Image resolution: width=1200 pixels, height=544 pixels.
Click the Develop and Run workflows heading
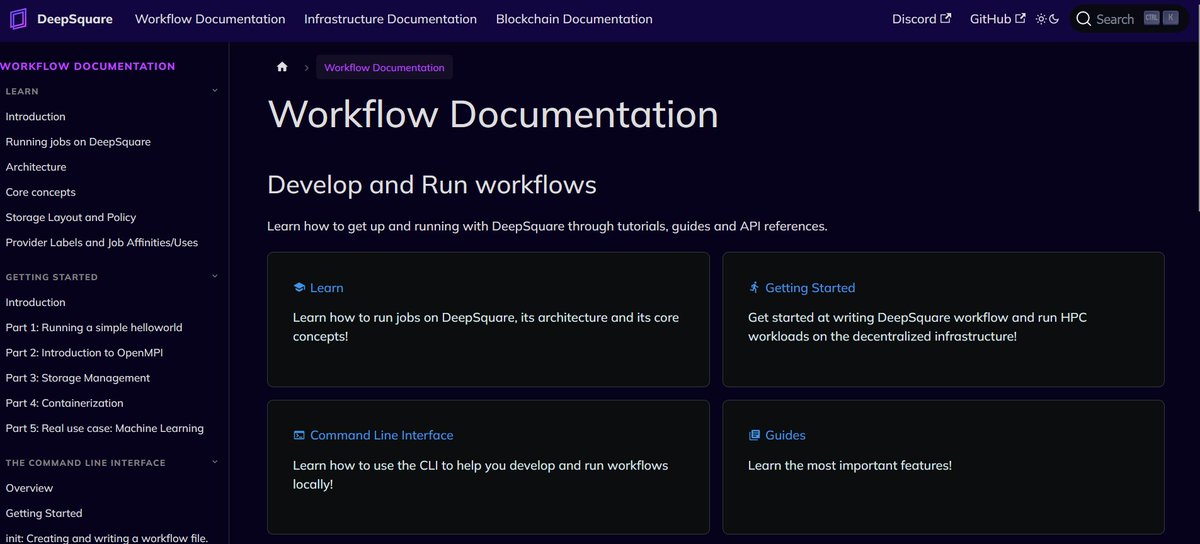coord(432,185)
